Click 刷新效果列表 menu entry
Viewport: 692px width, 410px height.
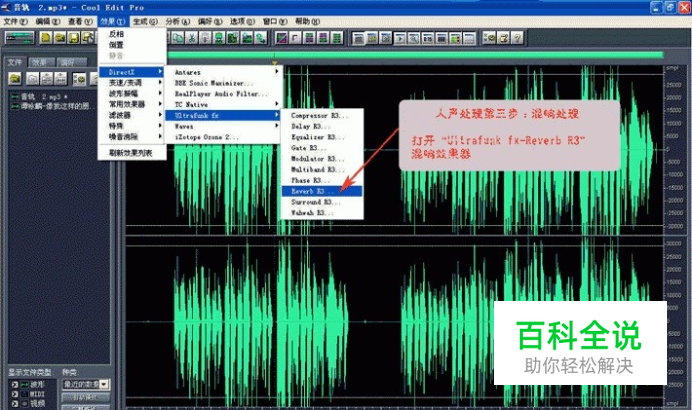(132, 153)
